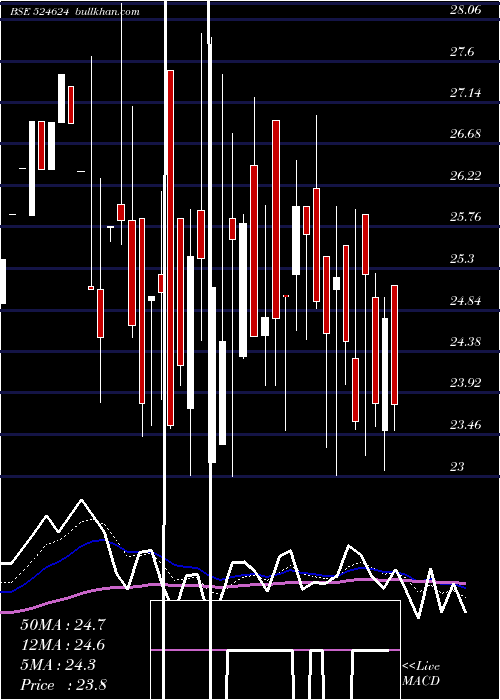Click the <<Live MACD label
This screenshot has width=500, height=700.
coord(421,674)
